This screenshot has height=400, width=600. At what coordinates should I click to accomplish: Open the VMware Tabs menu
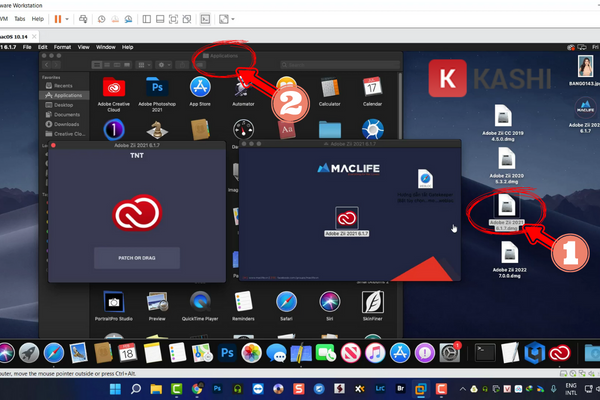20,19
